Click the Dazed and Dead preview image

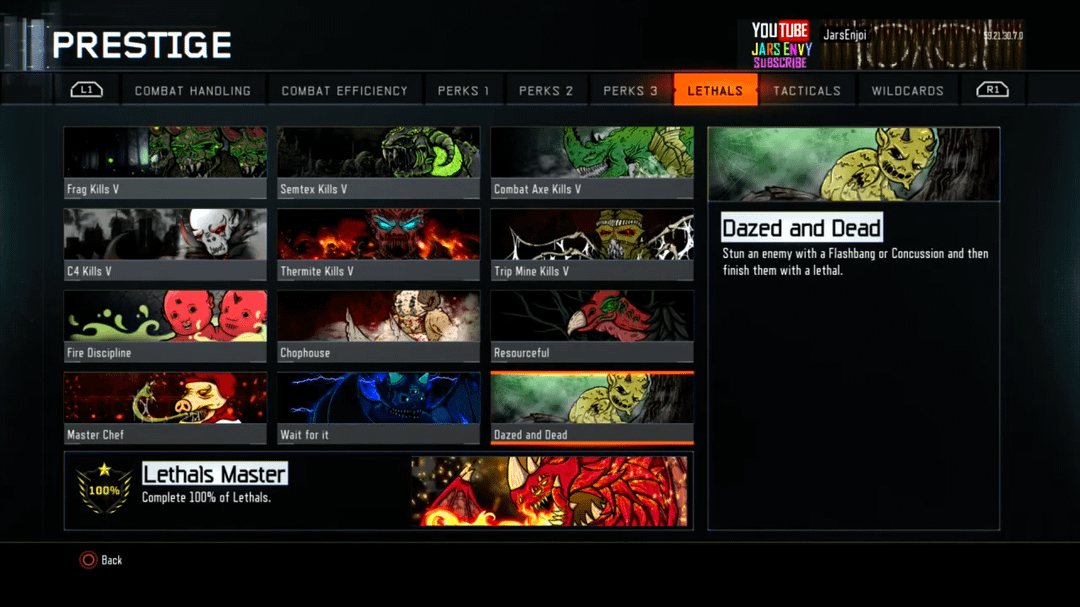pyautogui.click(x=853, y=164)
